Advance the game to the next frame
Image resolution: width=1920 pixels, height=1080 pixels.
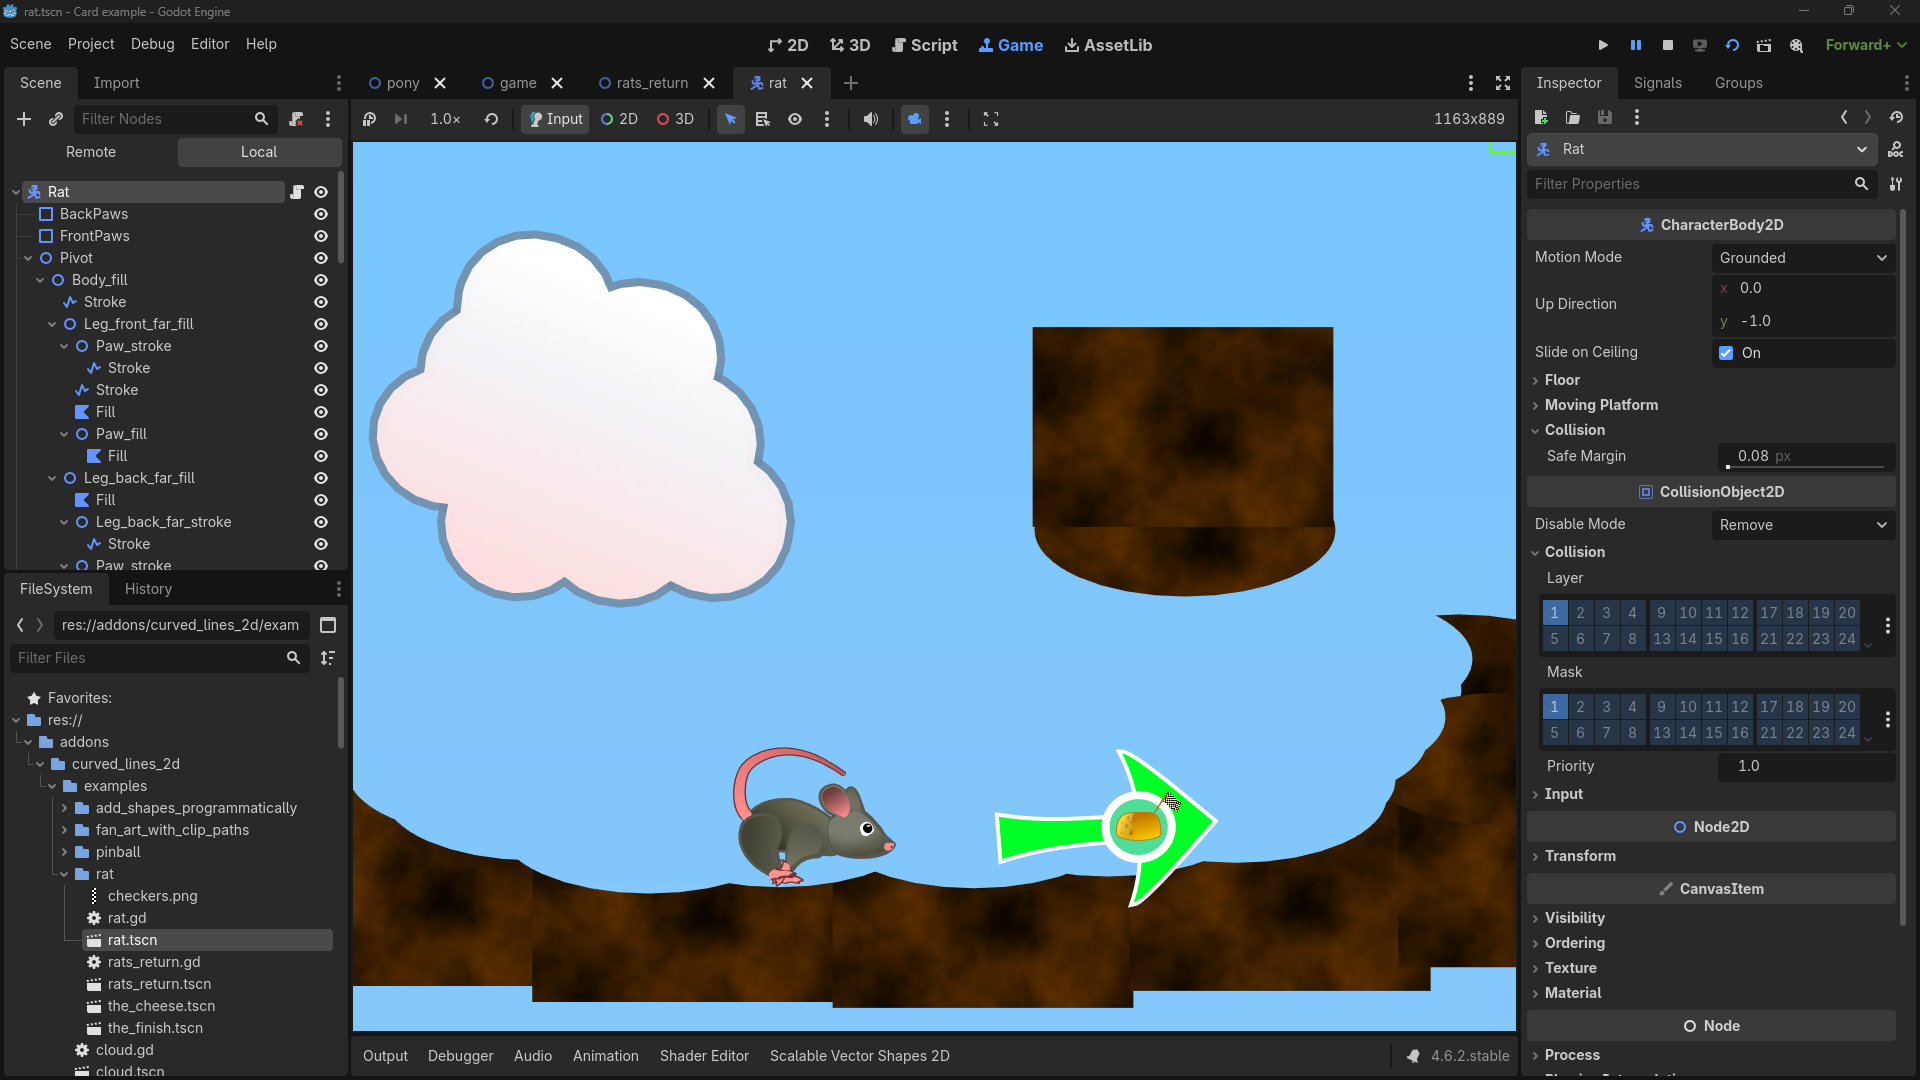401,119
